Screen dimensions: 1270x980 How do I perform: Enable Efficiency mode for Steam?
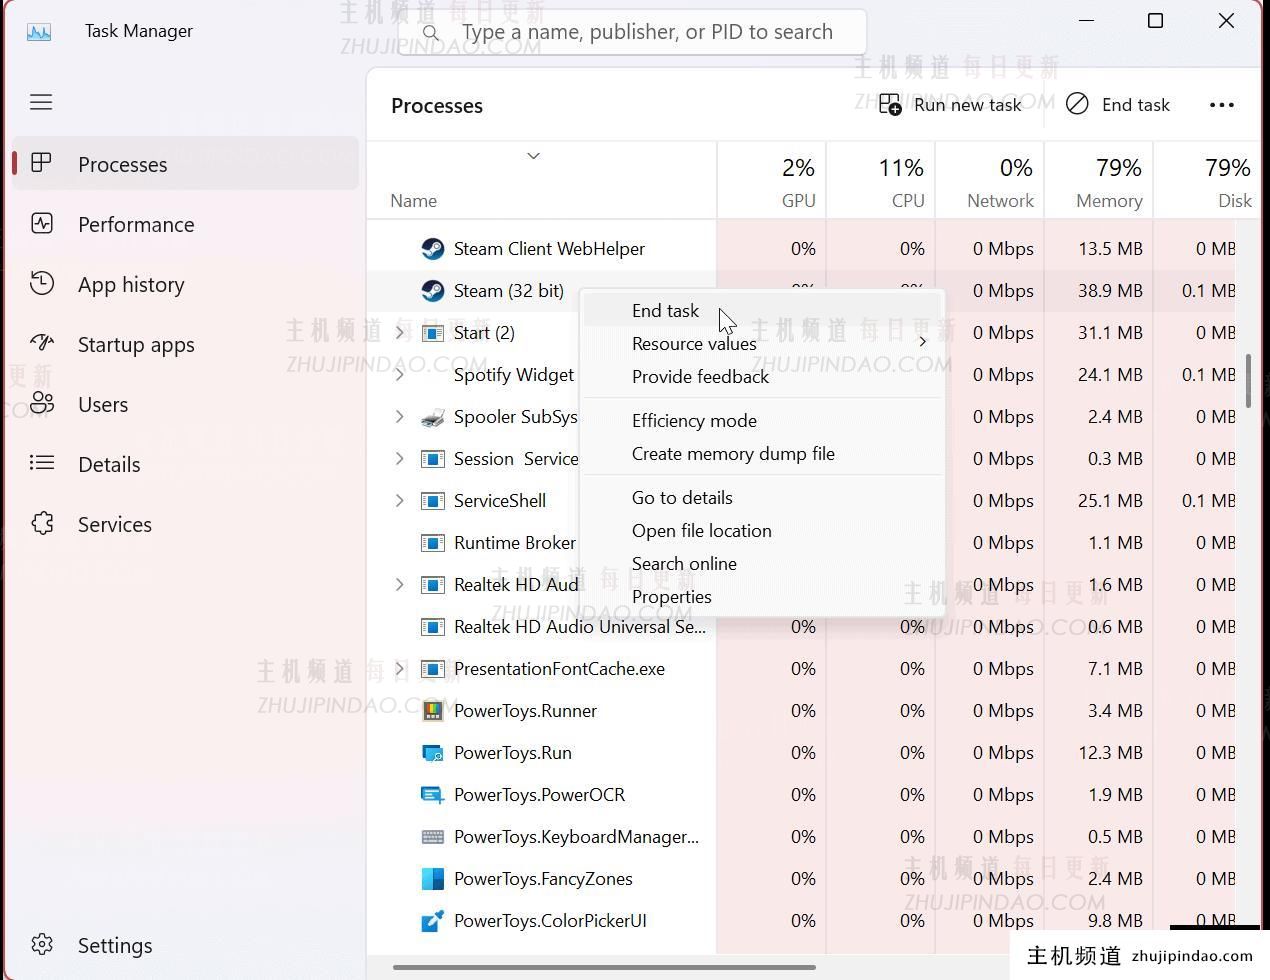[694, 420]
